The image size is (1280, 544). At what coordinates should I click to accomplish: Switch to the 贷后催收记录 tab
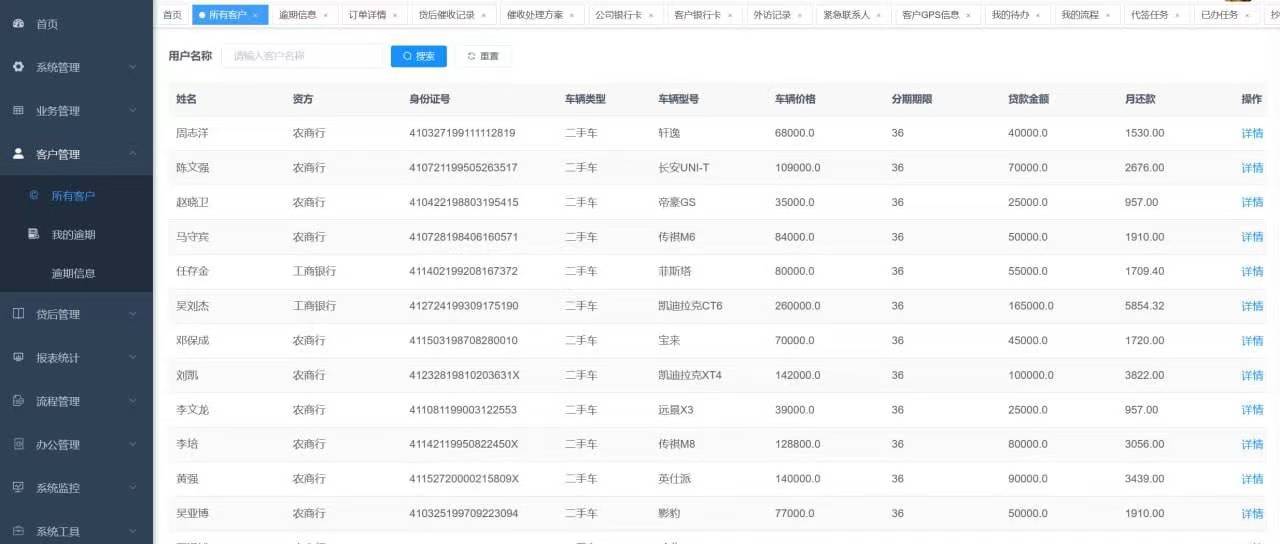coord(446,15)
